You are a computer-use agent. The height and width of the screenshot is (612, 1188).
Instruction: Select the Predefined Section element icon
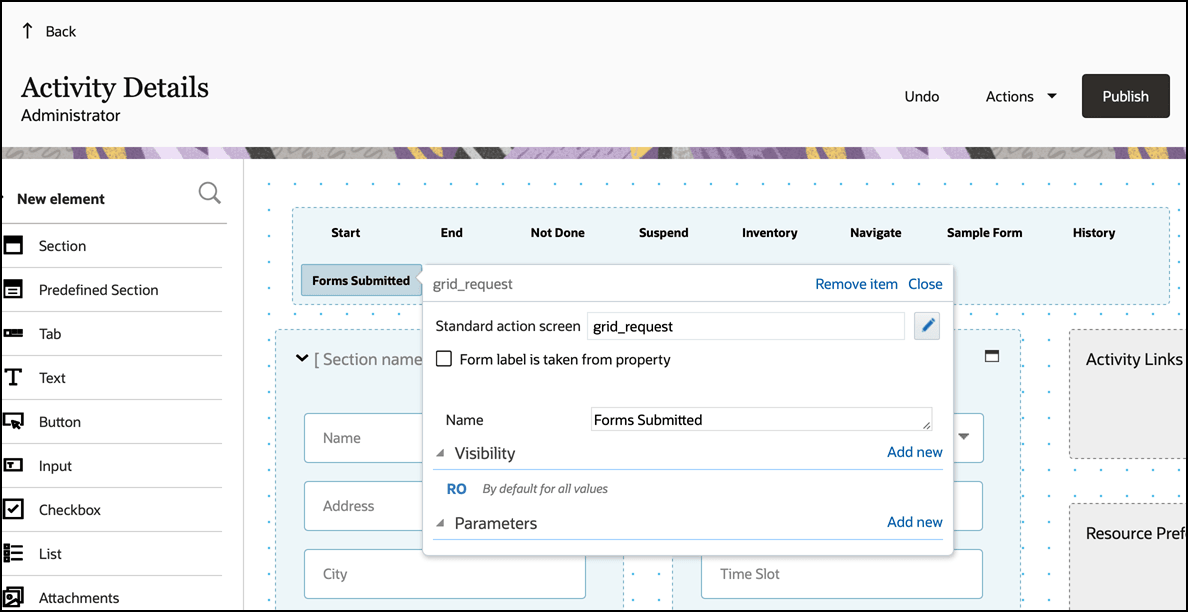click(x=12, y=289)
